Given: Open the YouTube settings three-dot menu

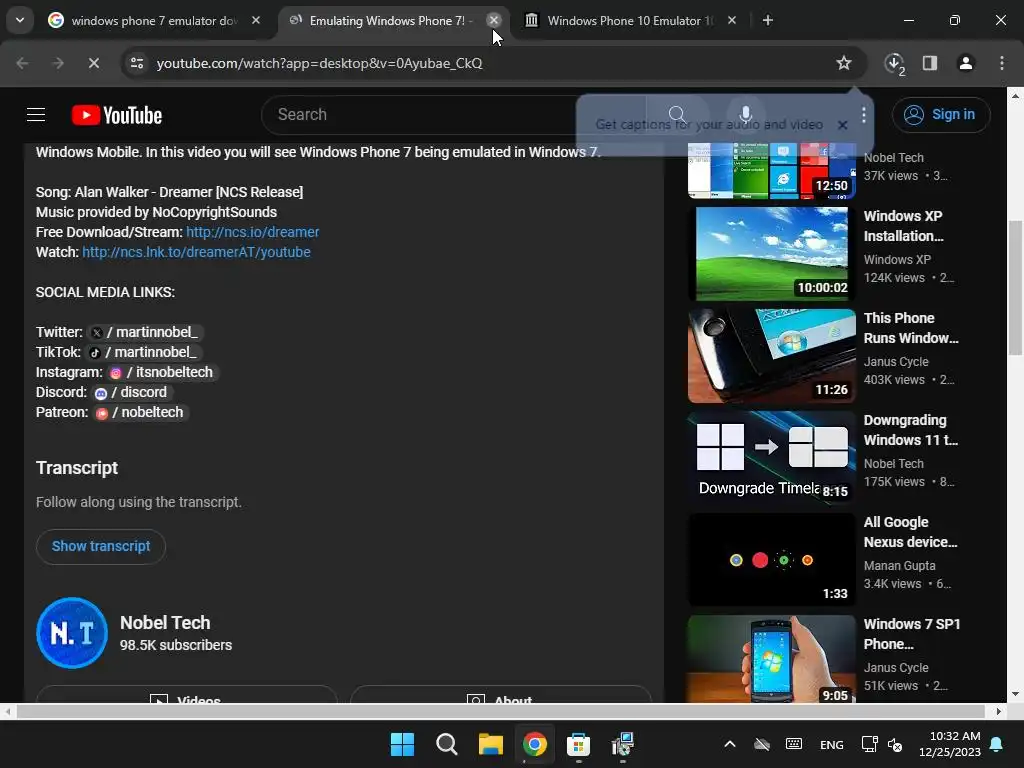Looking at the screenshot, I should (863, 115).
